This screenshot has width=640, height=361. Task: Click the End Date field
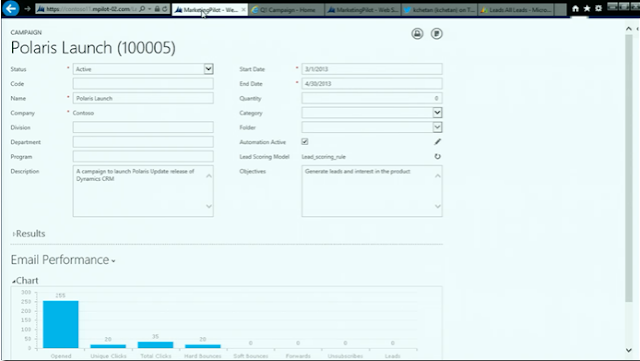pos(372,84)
